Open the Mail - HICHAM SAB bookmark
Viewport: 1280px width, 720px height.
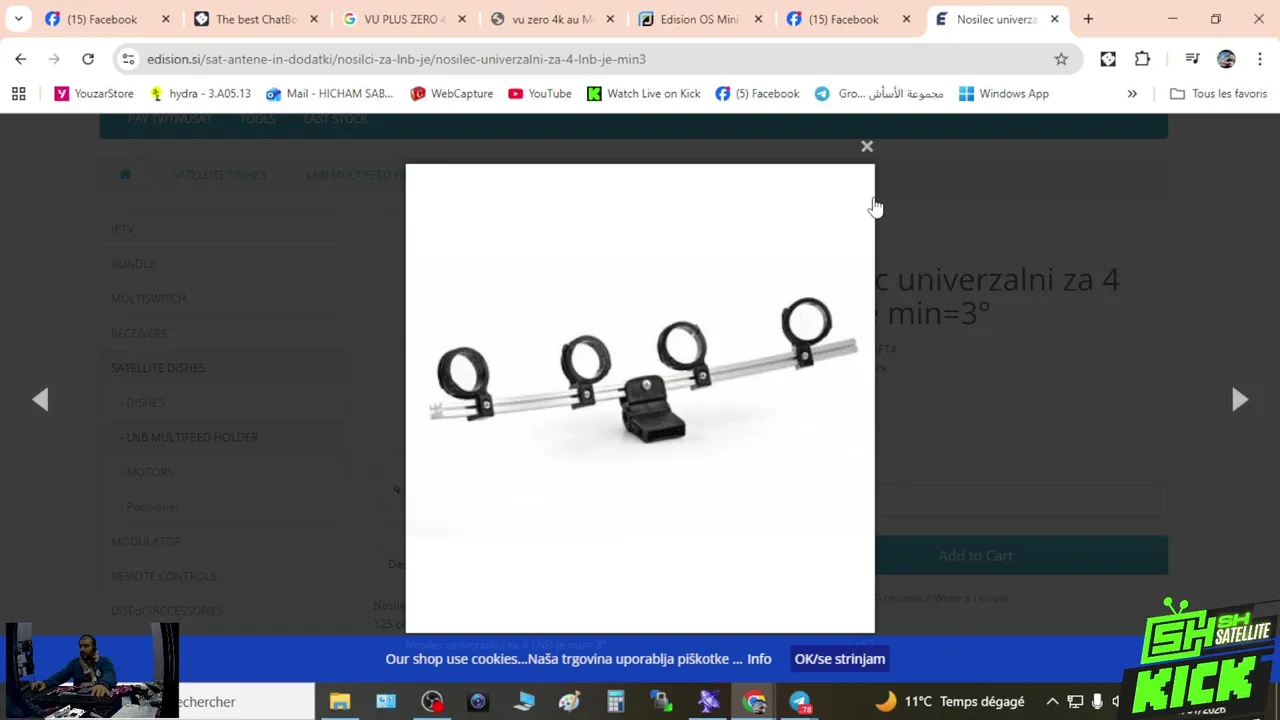329,94
